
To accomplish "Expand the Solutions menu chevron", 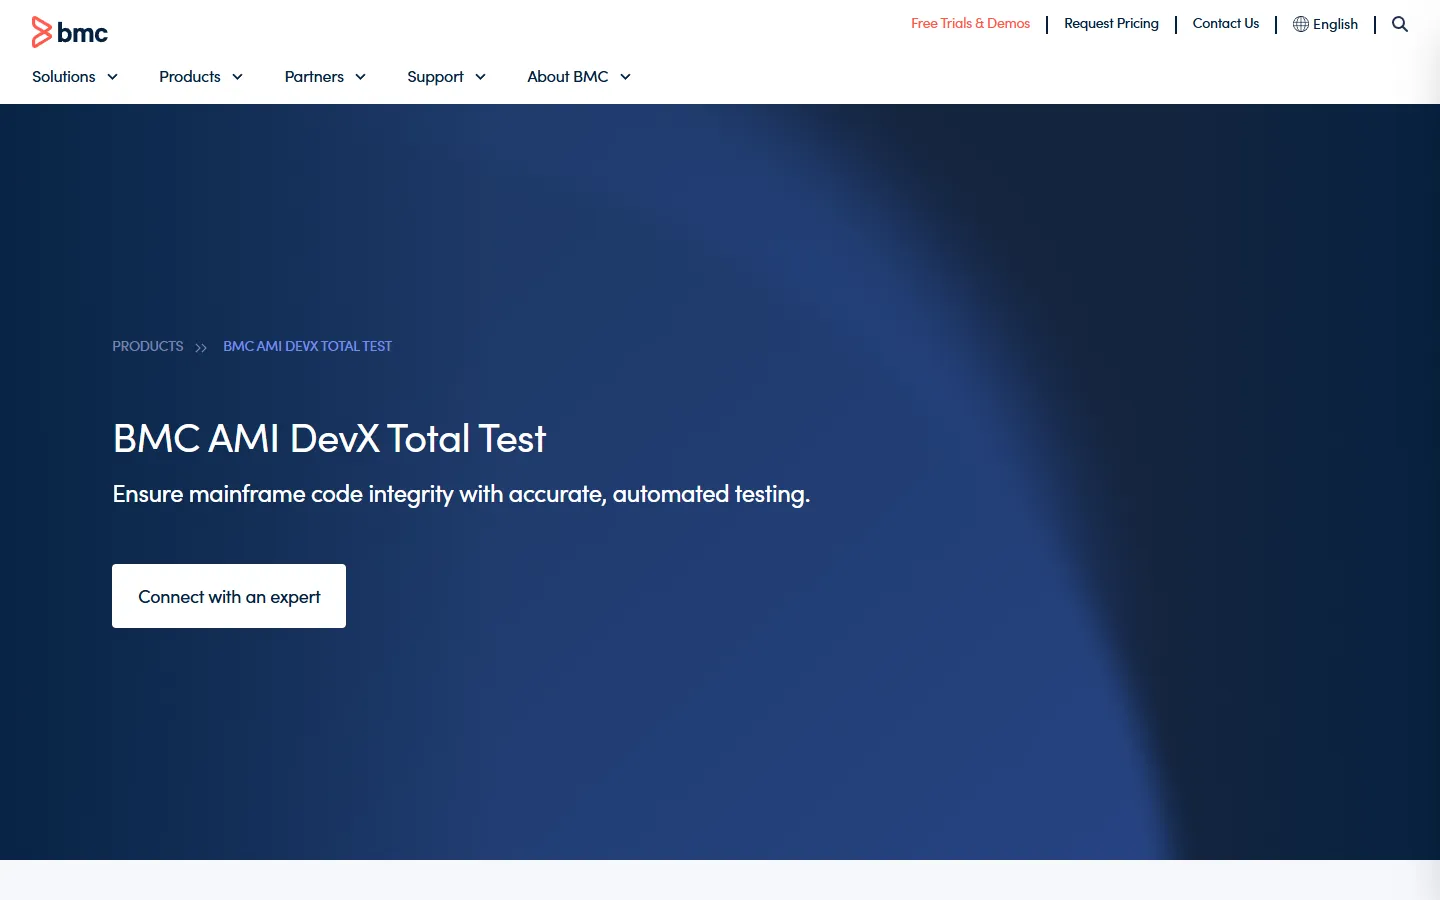I will [112, 77].
